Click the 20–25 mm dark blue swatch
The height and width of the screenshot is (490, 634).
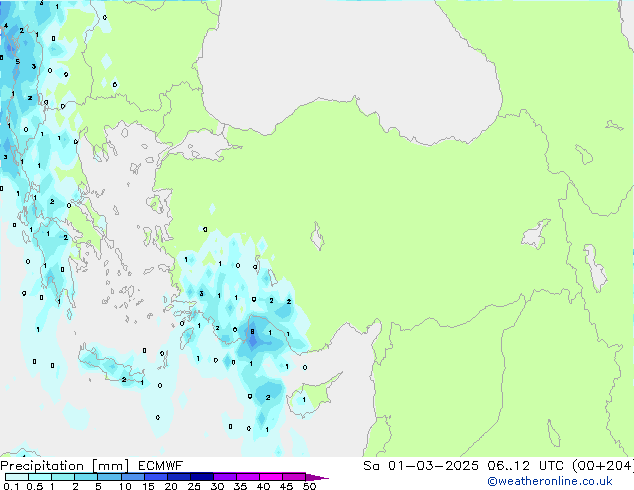[178, 477]
